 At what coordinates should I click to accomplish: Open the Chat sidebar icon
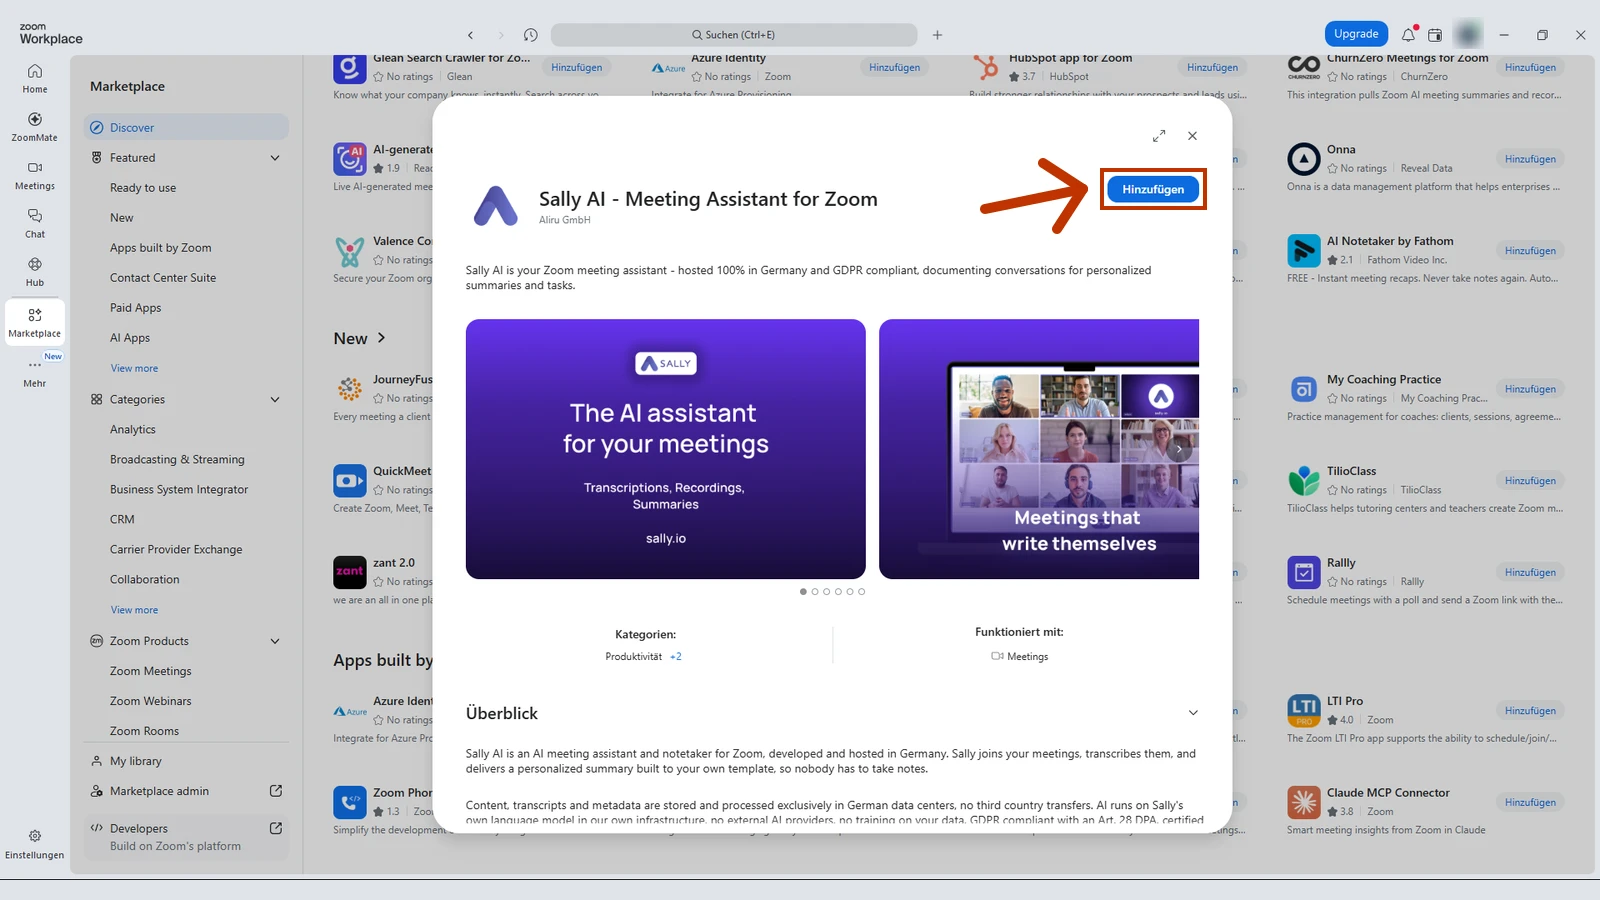point(35,223)
